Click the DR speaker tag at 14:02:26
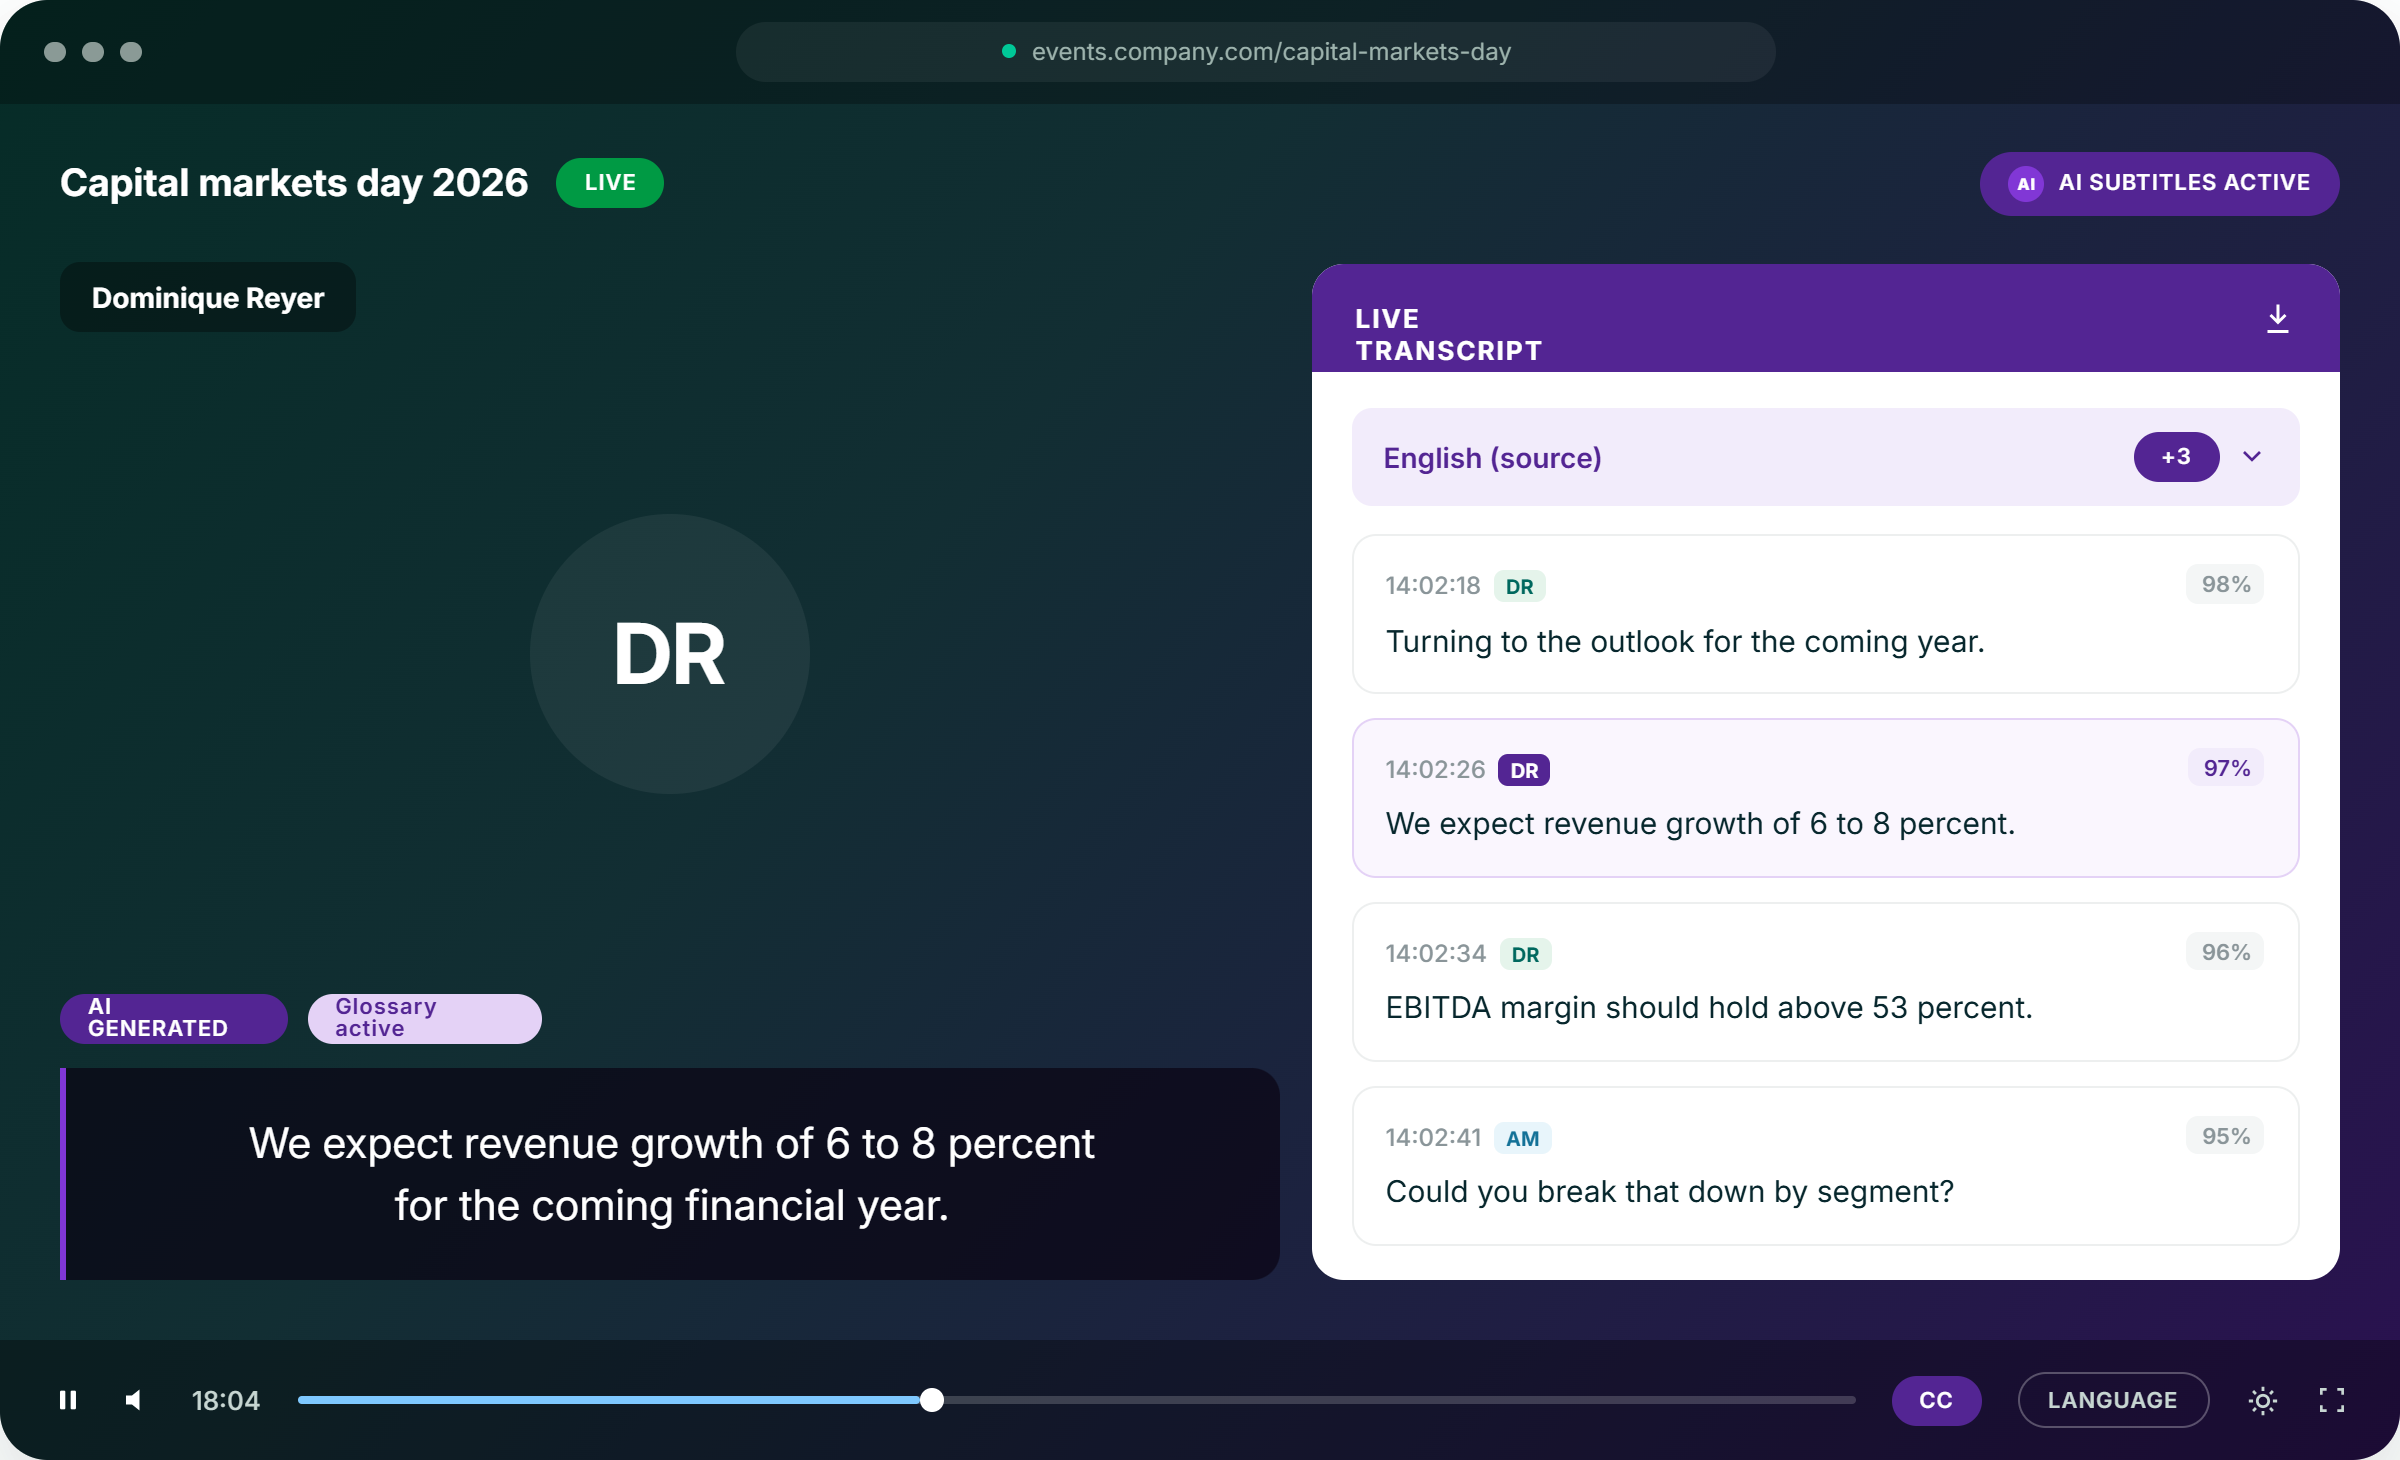Image resolution: width=2400 pixels, height=1460 pixels. click(1524, 770)
